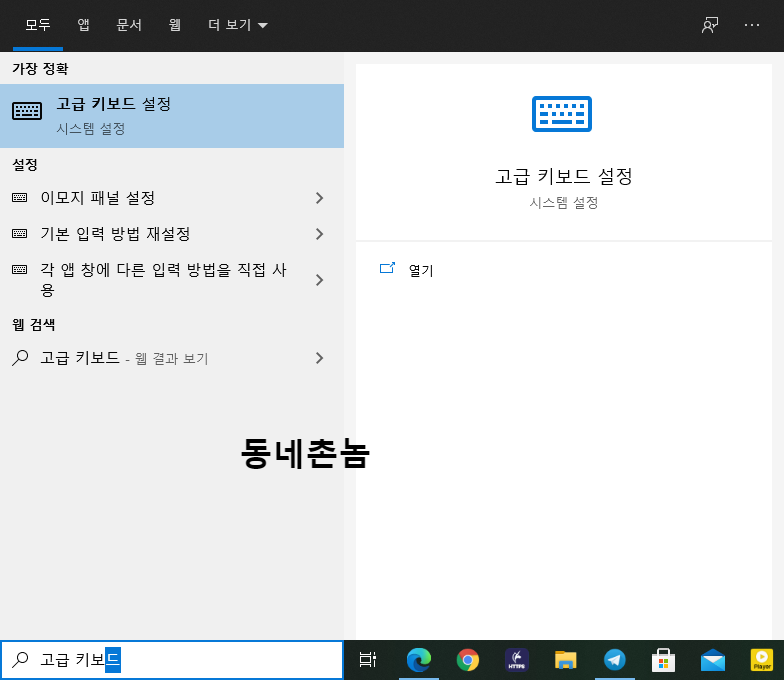Open Microsoft Store from taskbar
Viewport: 784px width, 680px height.
(x=664, y=660)
